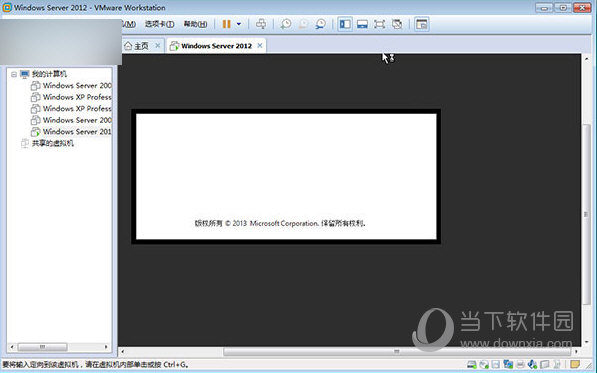Click inside the white guest setup dialog
The image size is (597, 373).
pyautogui.click(x=286, y=176)
